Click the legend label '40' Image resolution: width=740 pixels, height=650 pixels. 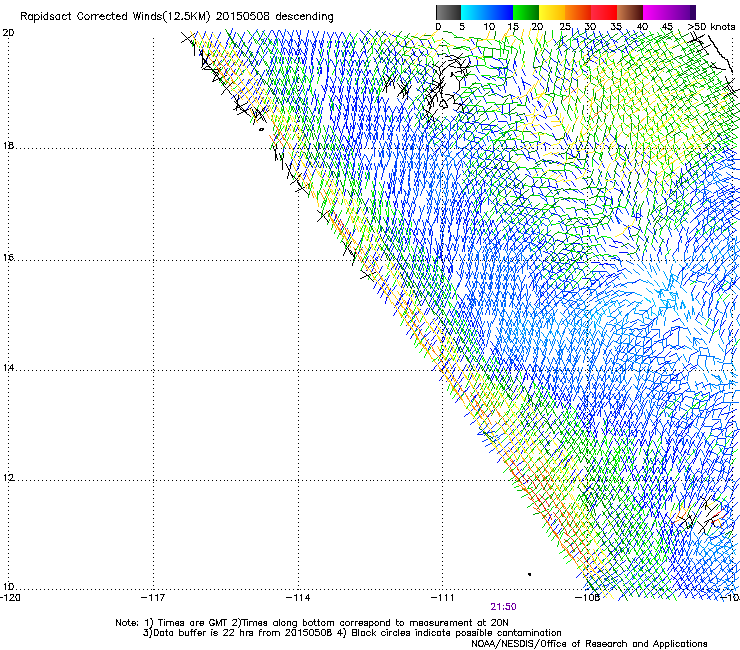(642, 27)
